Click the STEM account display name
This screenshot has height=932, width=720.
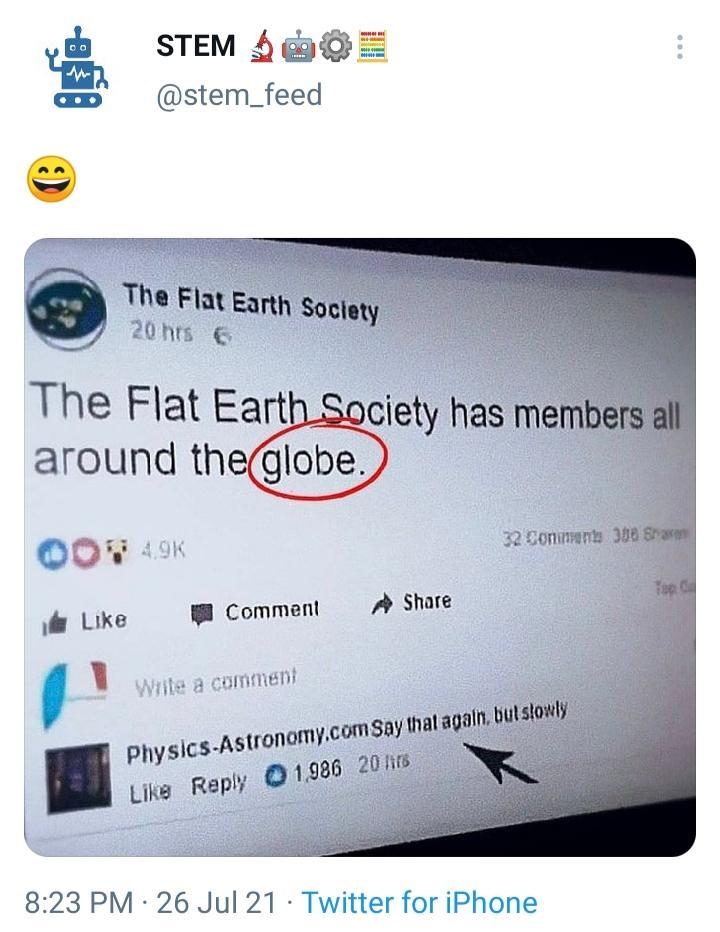196,46
